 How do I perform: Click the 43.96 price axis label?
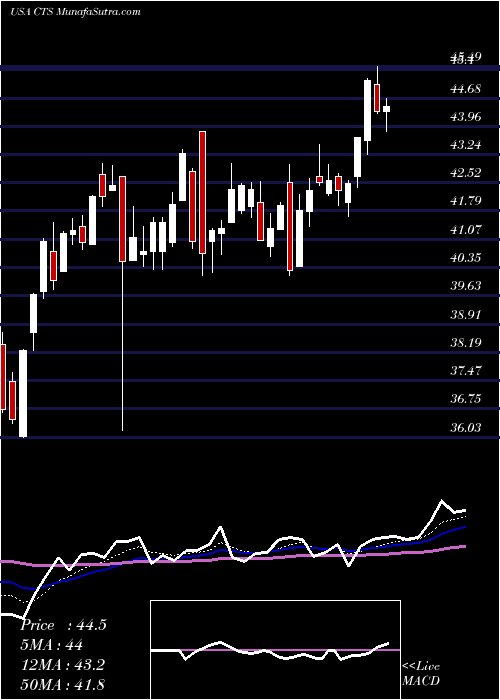coord(466,117)
